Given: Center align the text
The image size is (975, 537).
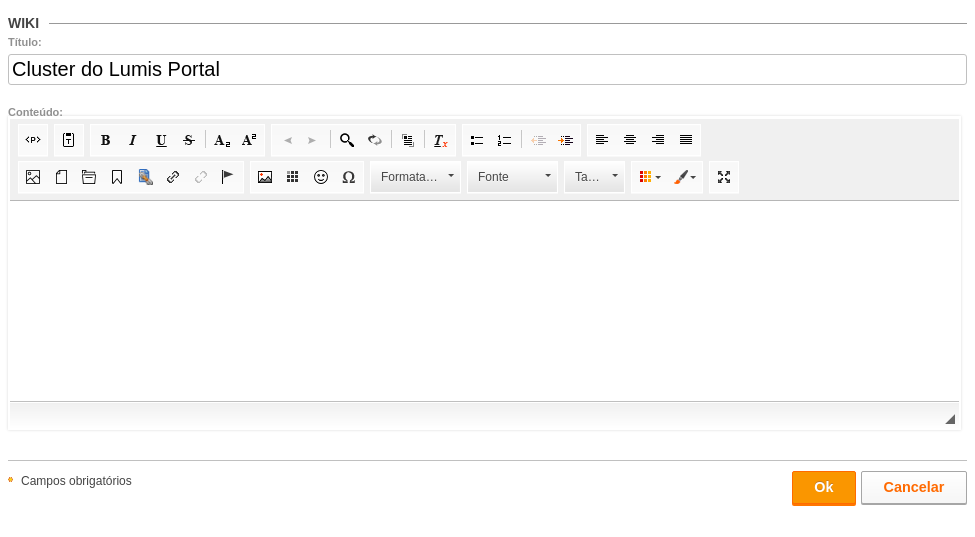Looking at the screenshot, I should tap(630, 140).
